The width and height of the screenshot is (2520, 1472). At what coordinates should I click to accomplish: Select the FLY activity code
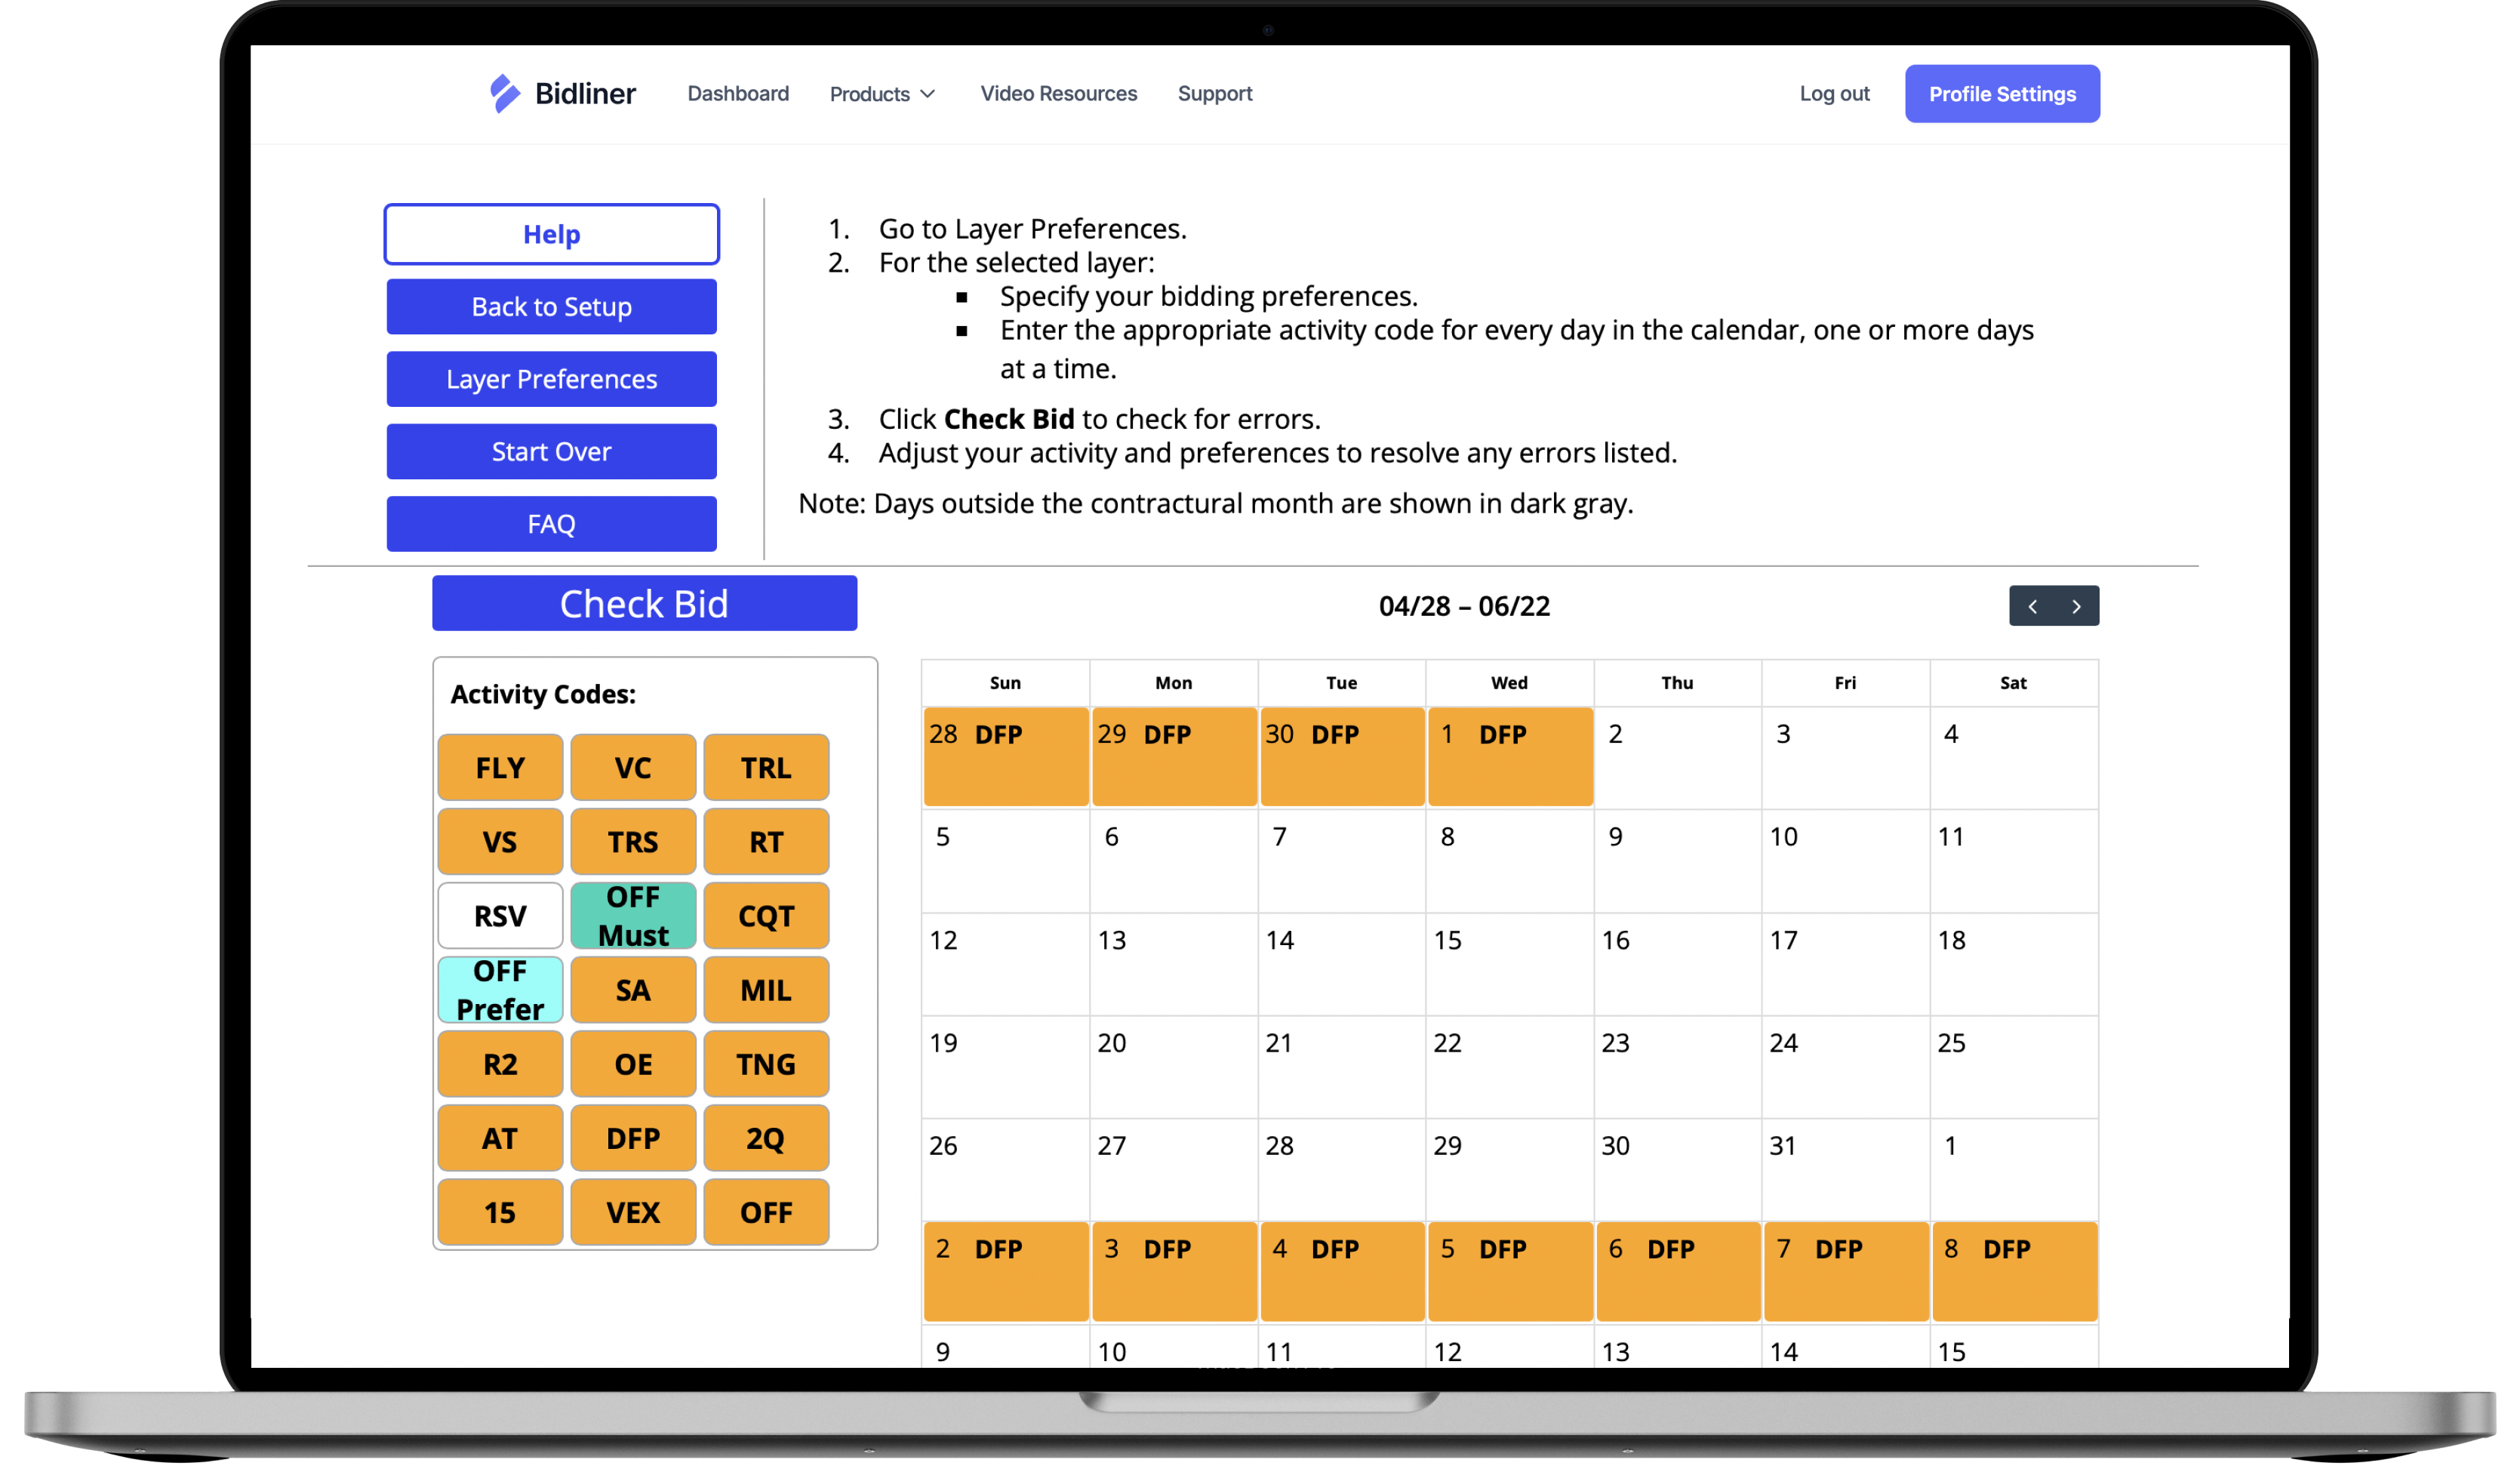coord(500,767)
